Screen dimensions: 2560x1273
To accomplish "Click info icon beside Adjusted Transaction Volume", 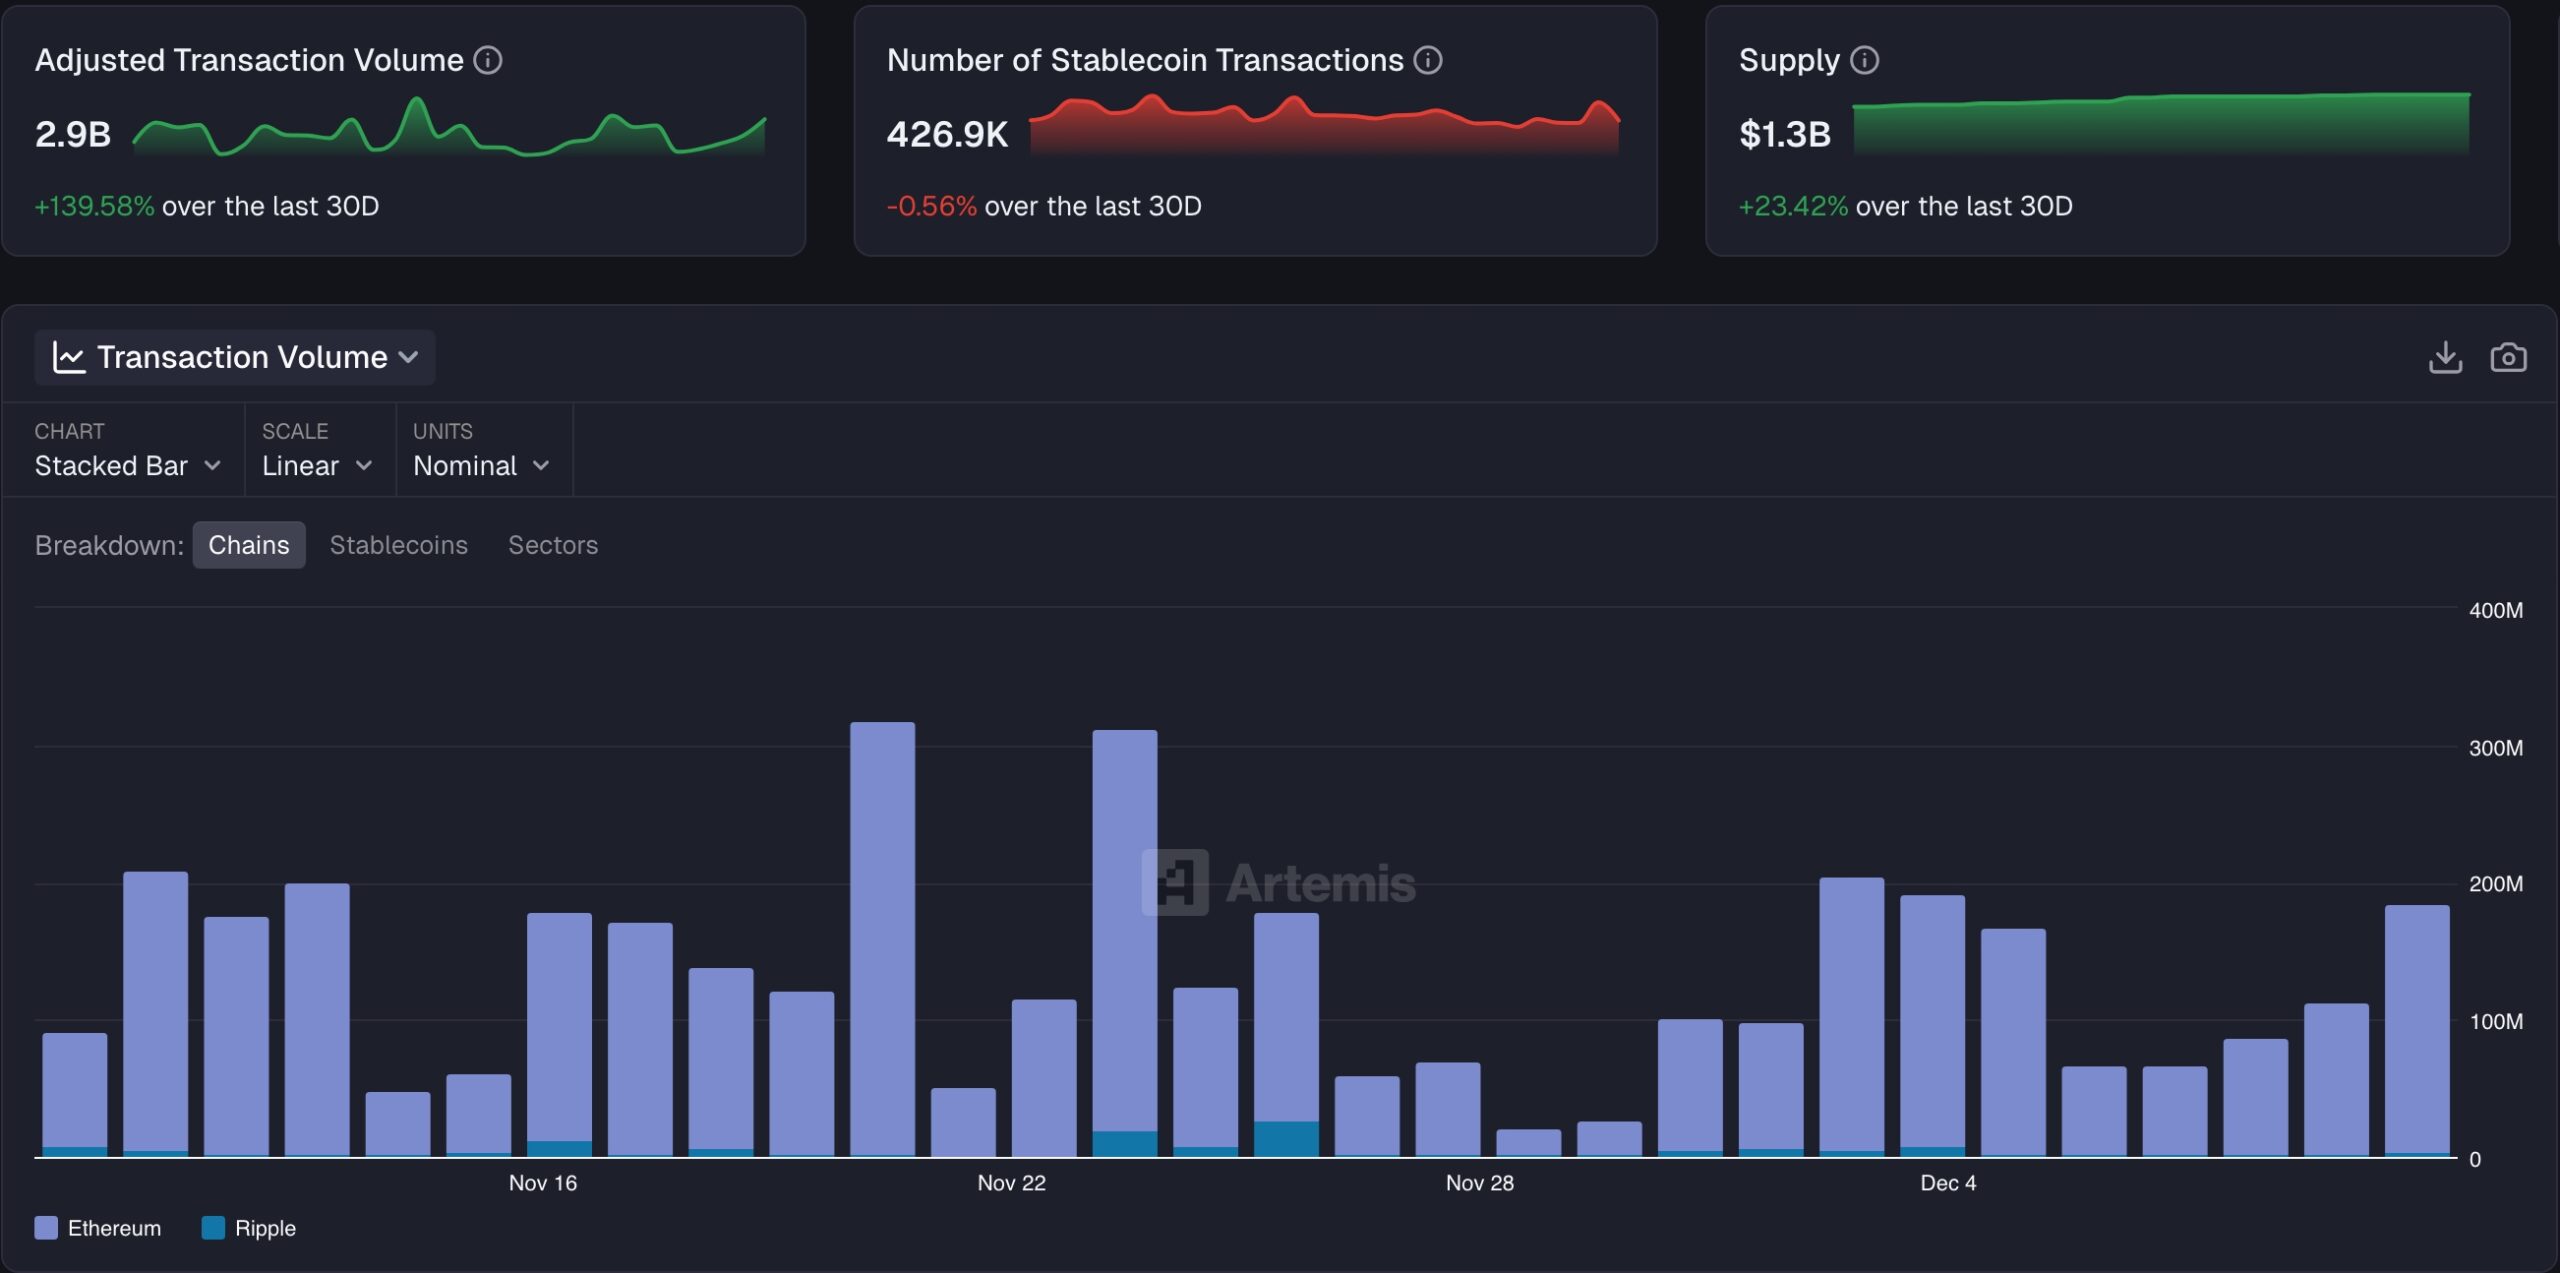I will (488, 60).
